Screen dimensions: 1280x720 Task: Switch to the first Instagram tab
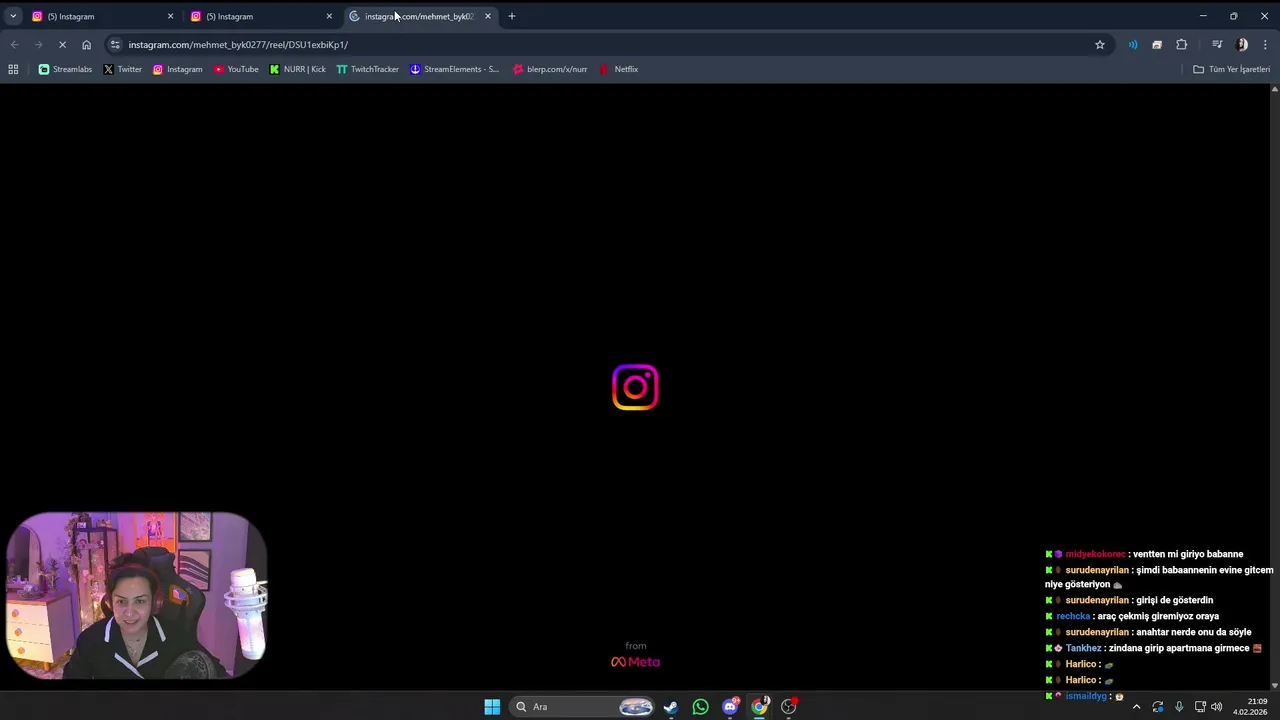point(100,16)
